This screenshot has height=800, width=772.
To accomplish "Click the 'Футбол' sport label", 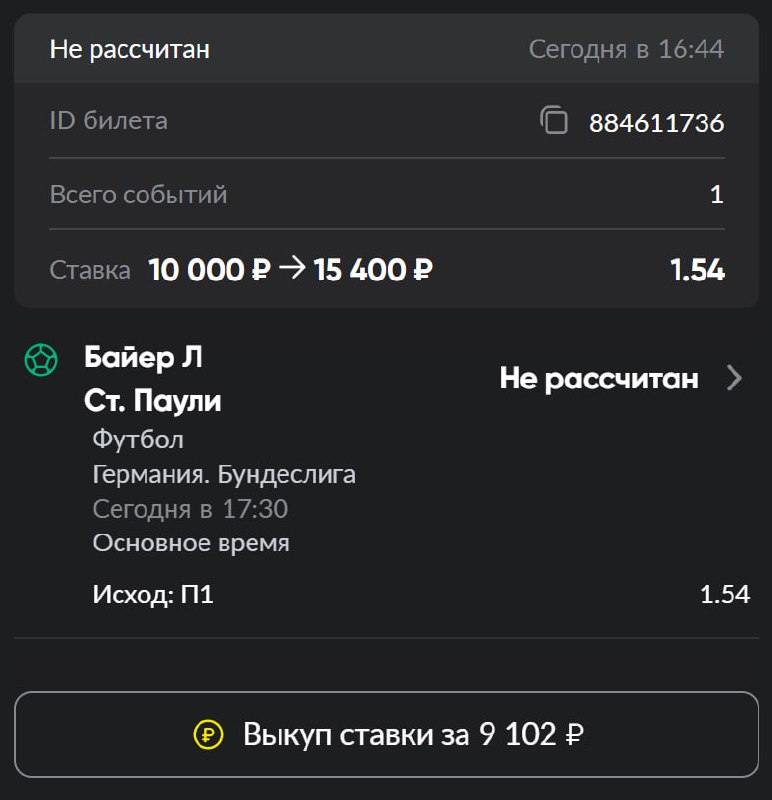I will pyautogui.click(x=138, y=439).
